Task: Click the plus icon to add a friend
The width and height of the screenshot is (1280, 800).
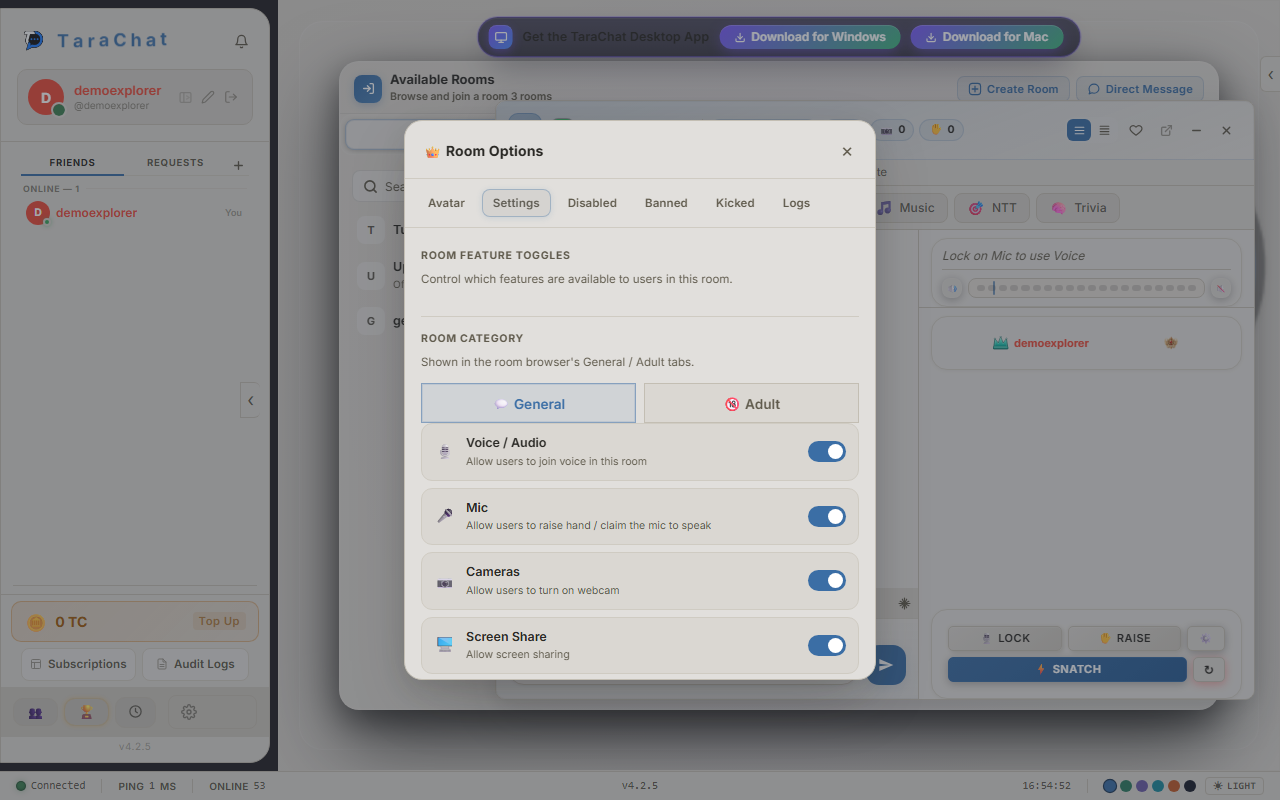Action: coord(238,165)
